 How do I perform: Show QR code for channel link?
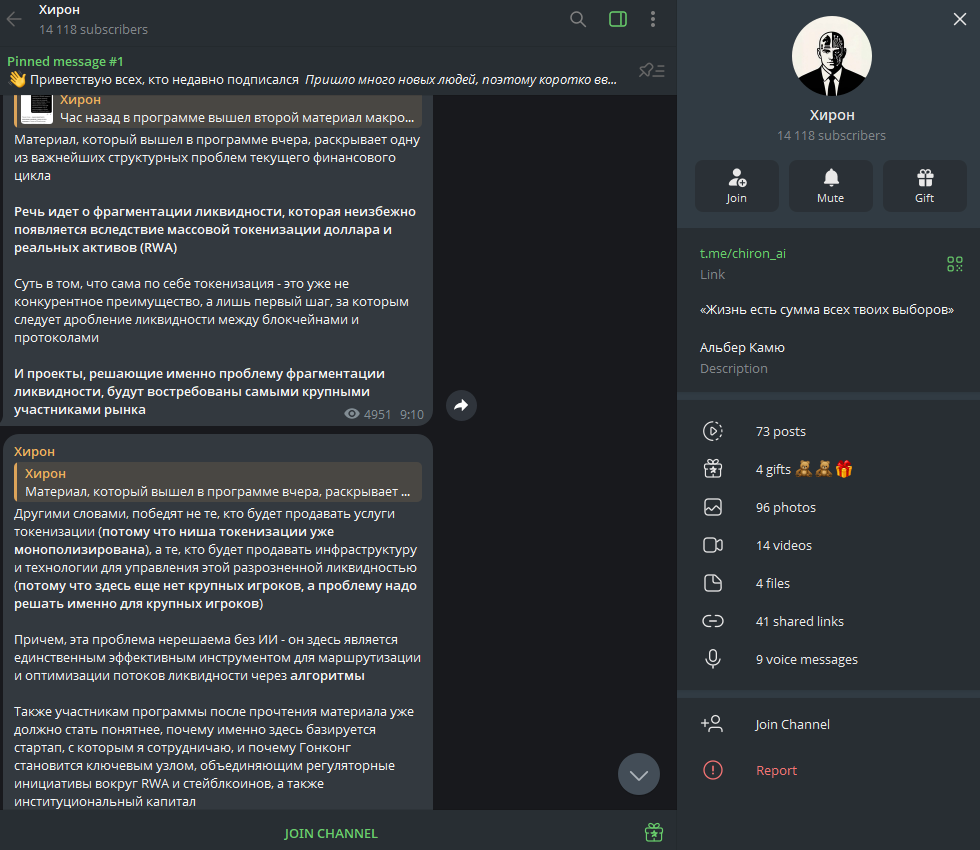coord(954,264)
